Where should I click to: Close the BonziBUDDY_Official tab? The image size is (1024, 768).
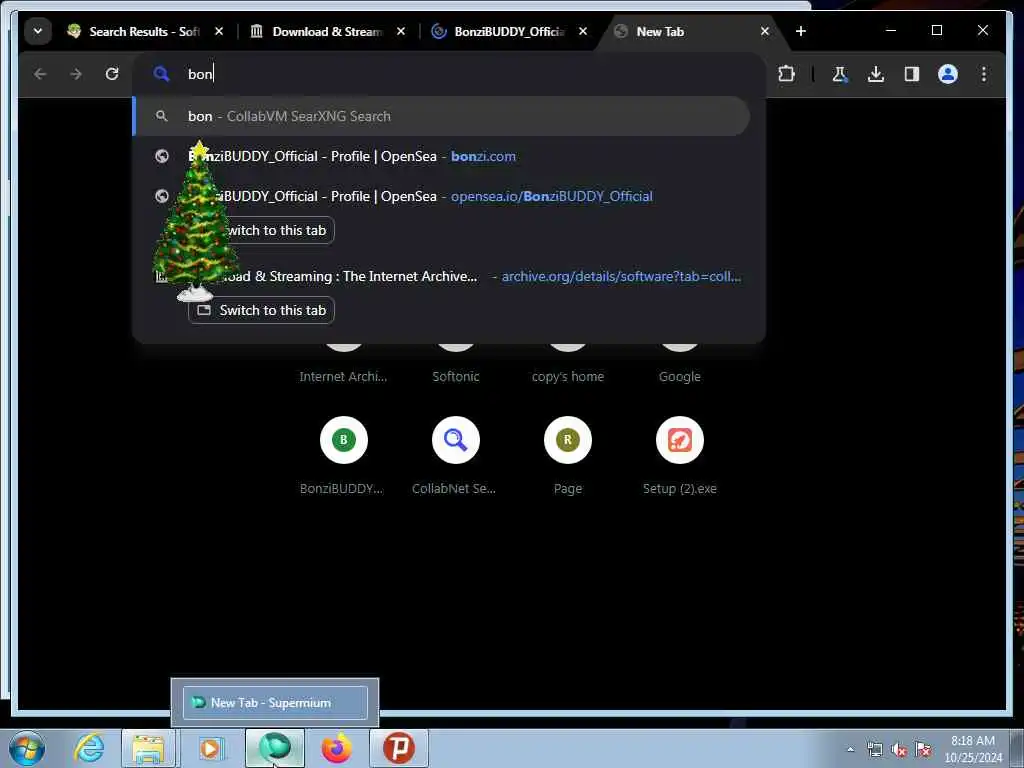coord(583,31)
